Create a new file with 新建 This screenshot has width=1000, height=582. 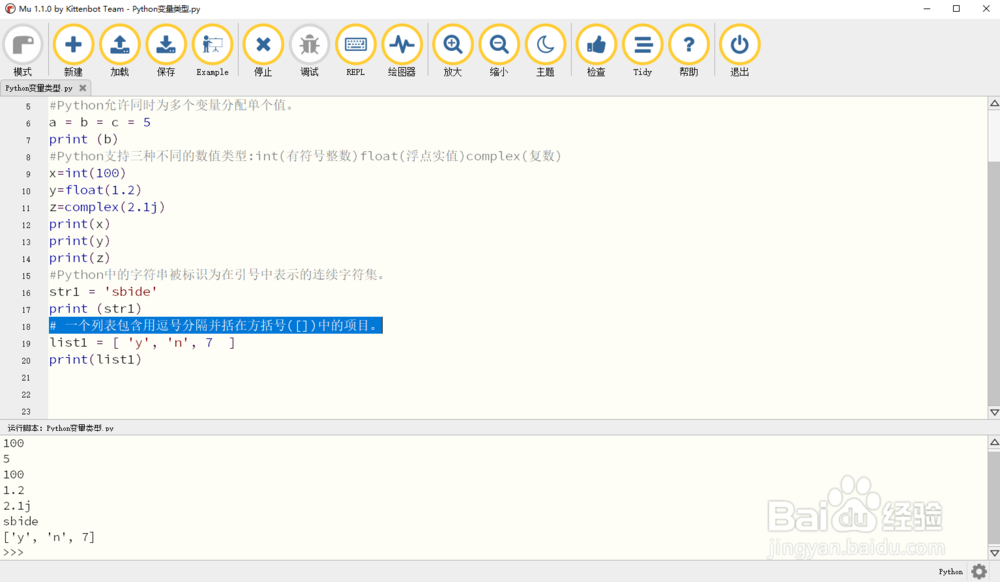73,51
